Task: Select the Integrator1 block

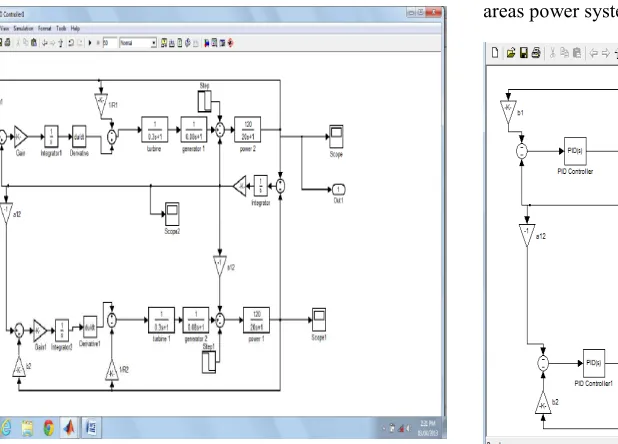Action: pos(51,136)
